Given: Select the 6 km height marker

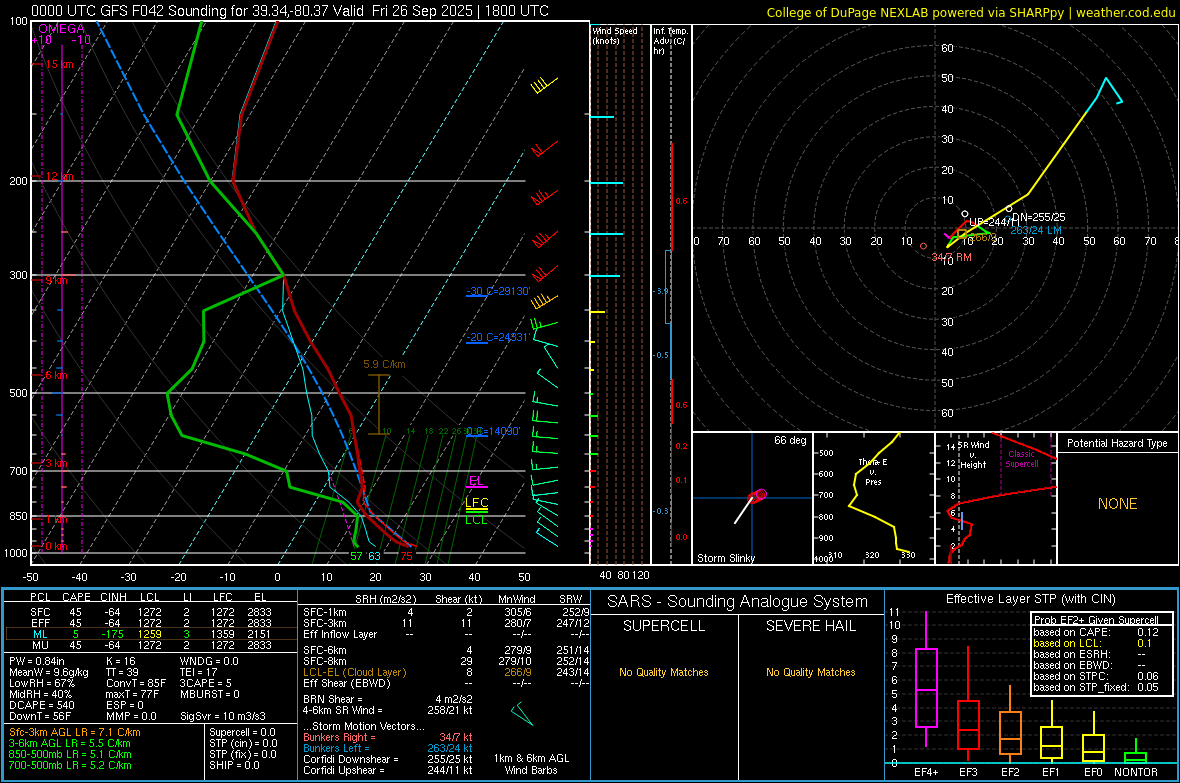Looking at the screenshot, I should [x=56, y=375].
